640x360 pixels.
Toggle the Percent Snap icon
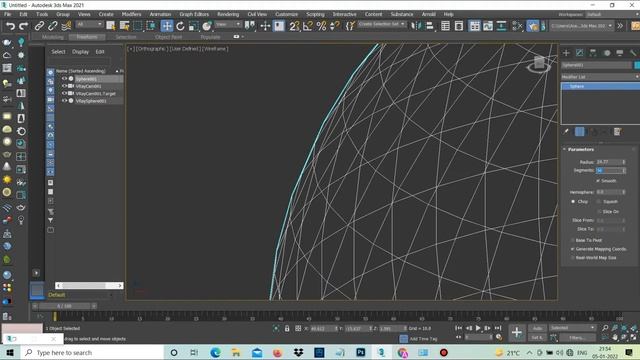(x=321, y=26)
